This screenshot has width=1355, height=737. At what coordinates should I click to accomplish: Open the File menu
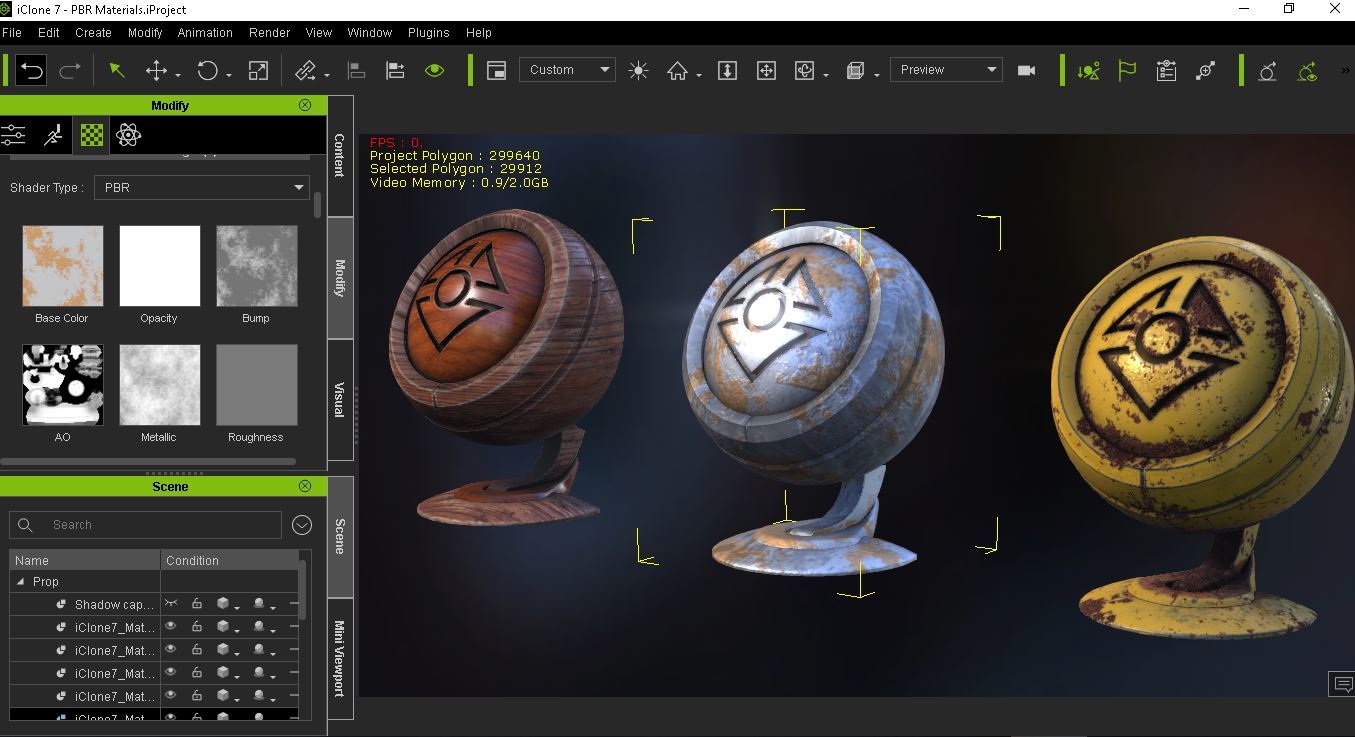coord(12,32)
